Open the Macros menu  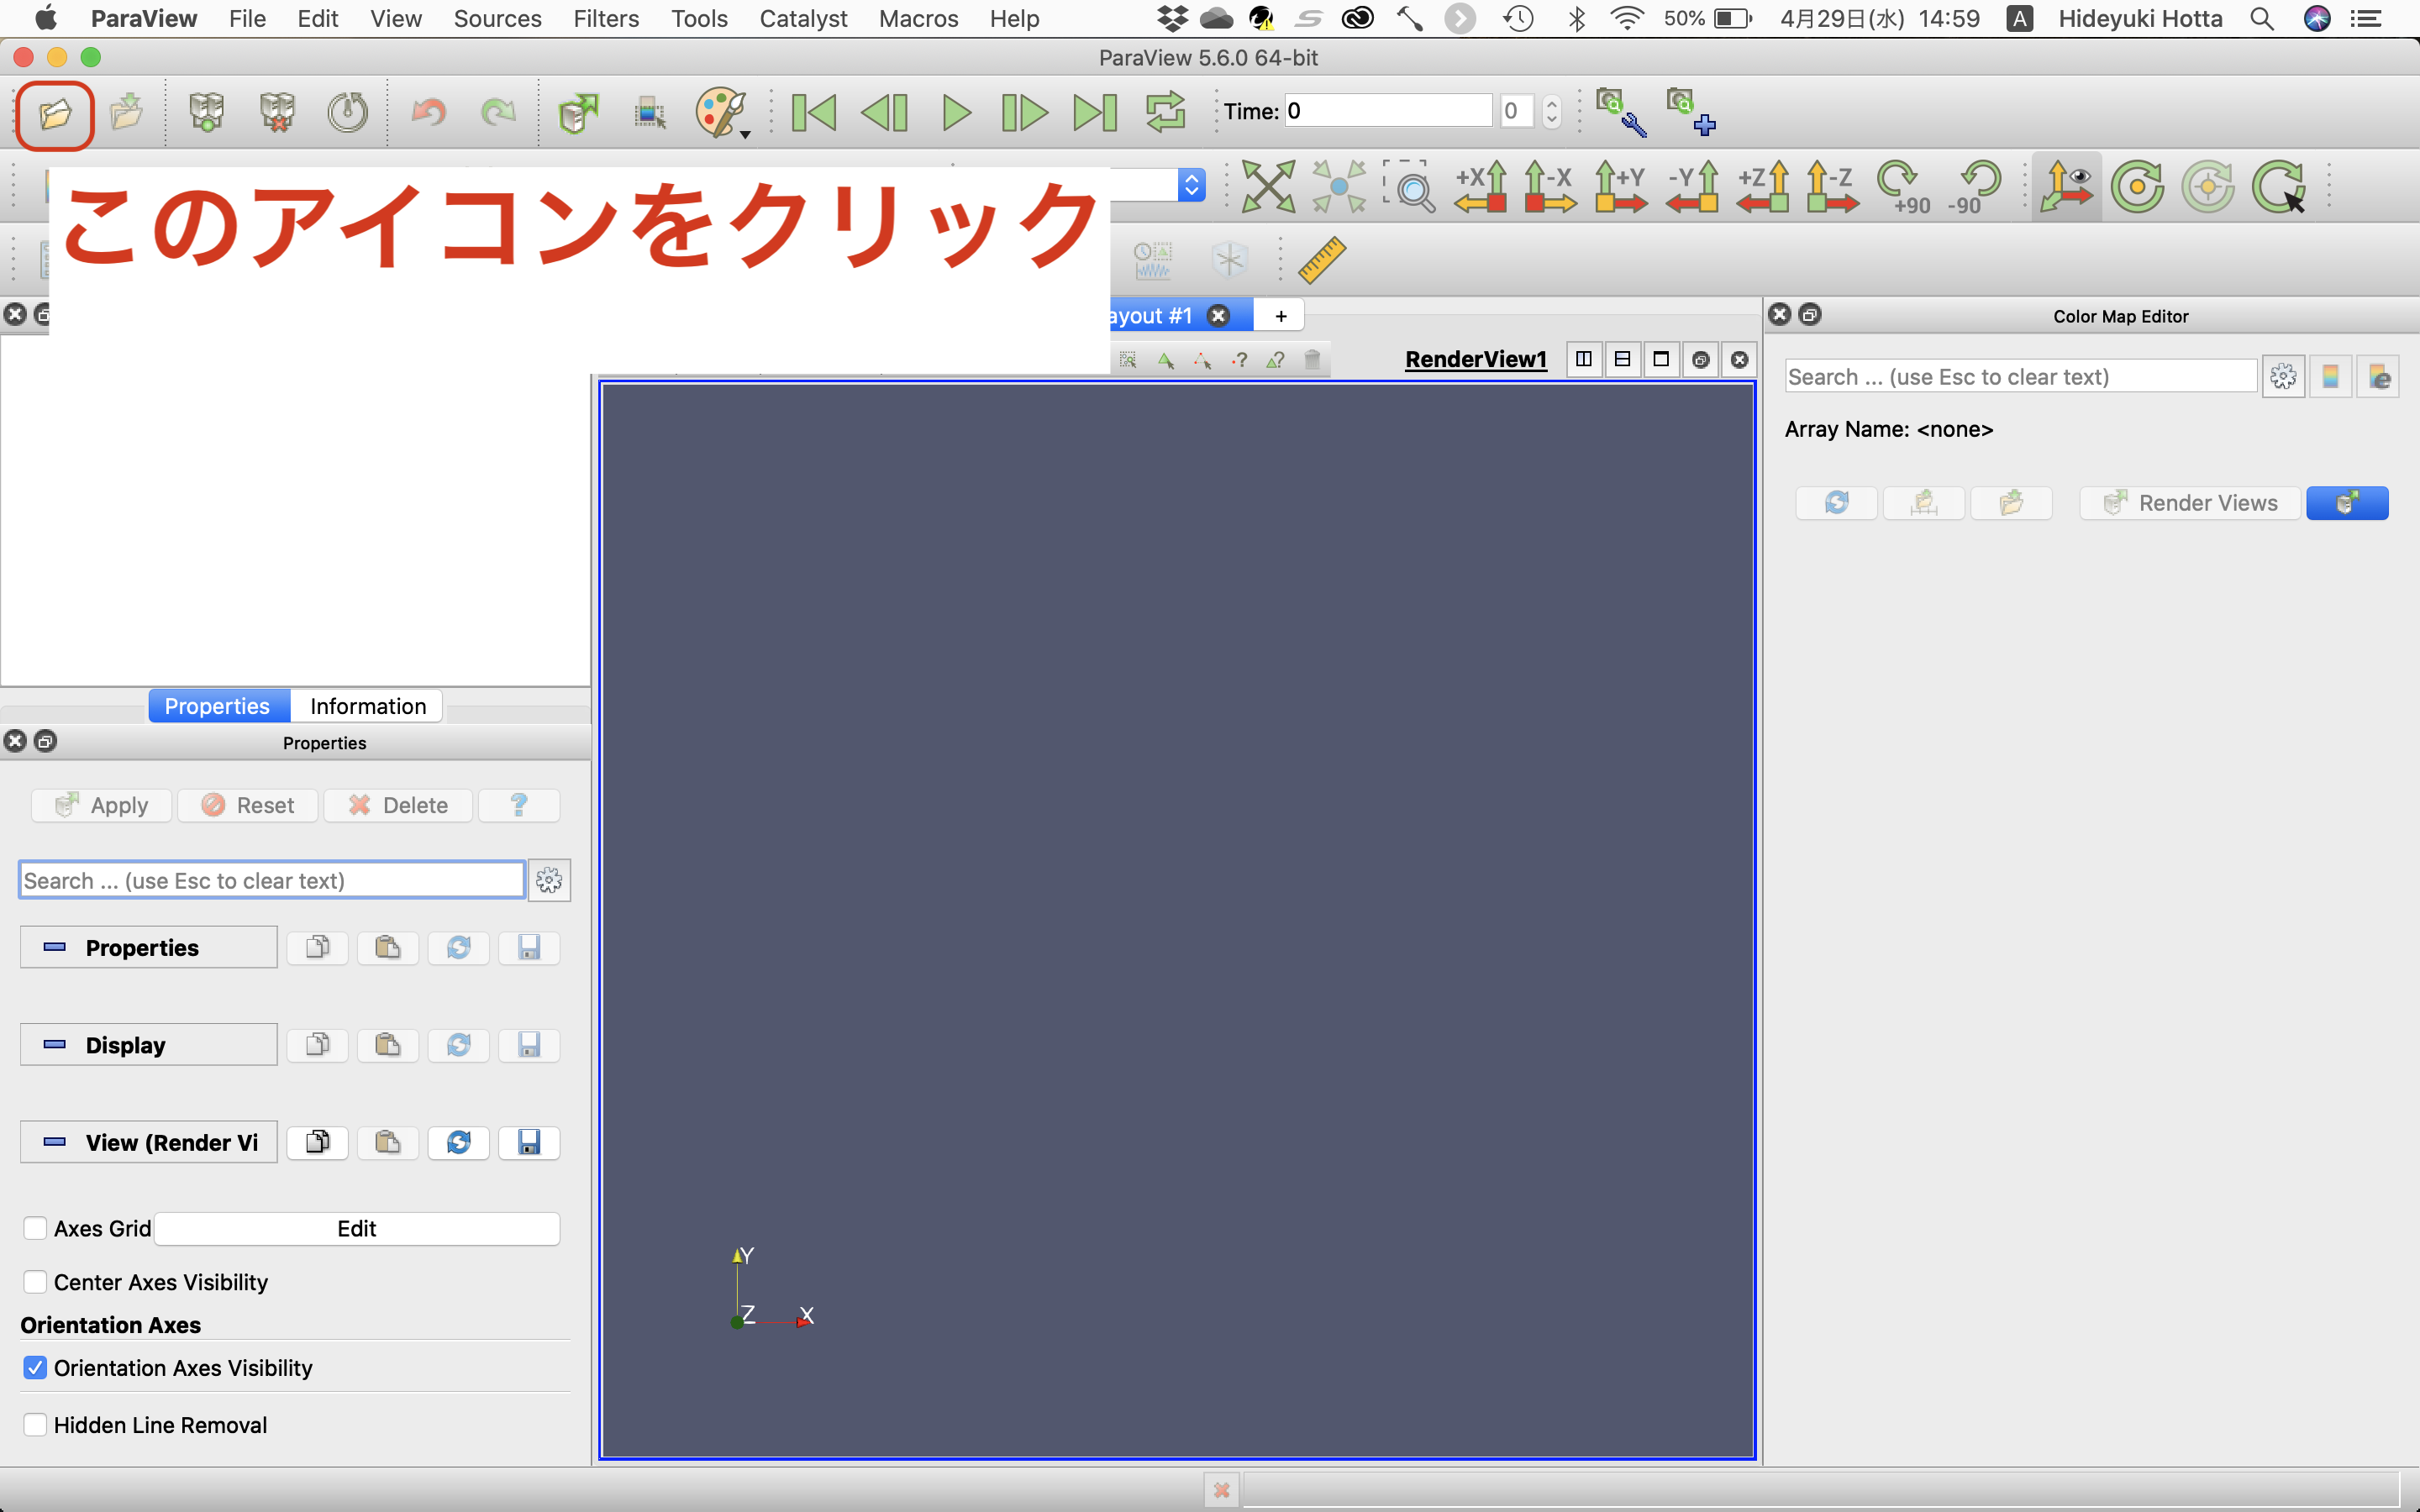(x=918, y=18)
